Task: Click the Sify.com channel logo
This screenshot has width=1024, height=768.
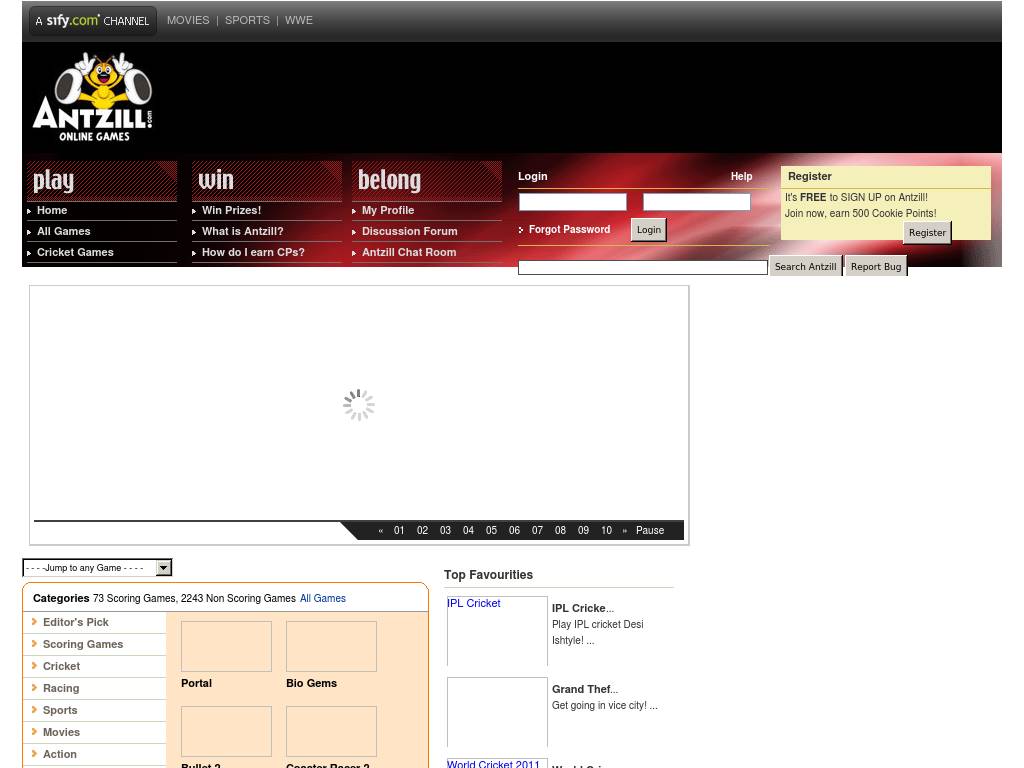Action: 92,21
